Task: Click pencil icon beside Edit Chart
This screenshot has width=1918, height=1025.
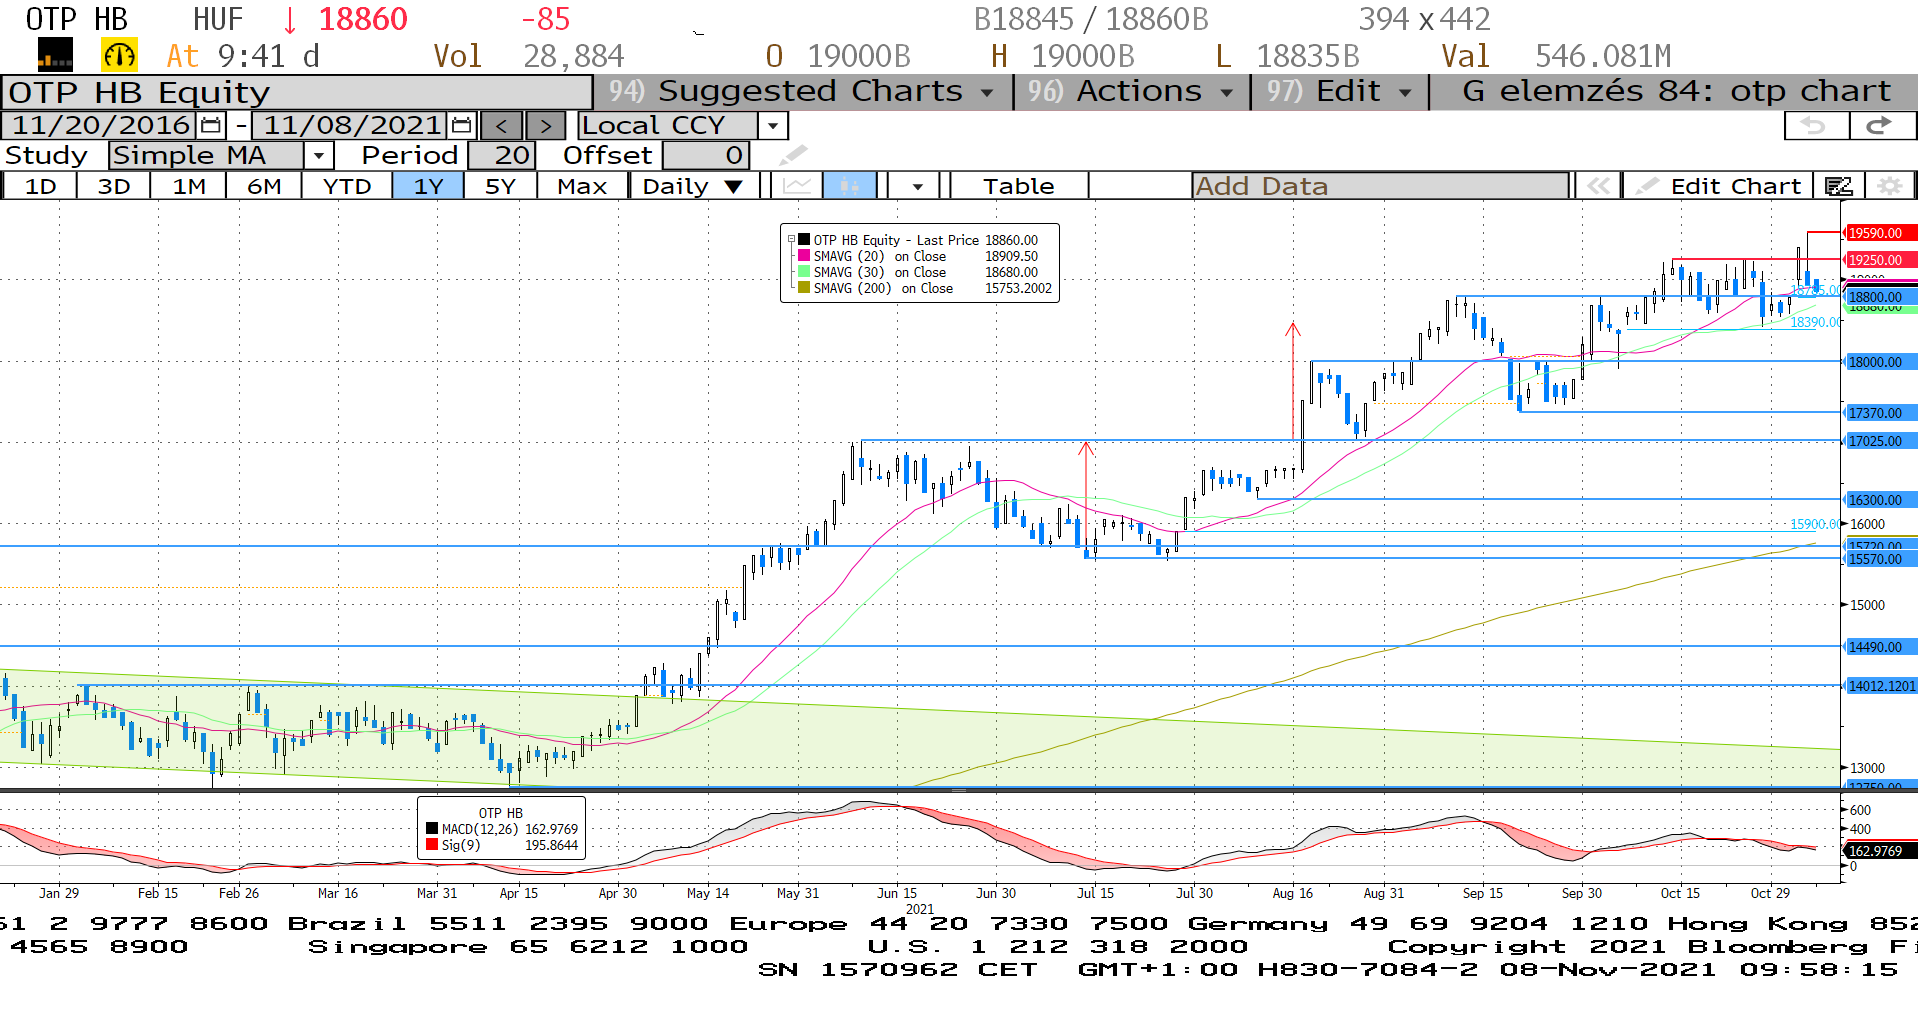Action: pos(1647,186)
